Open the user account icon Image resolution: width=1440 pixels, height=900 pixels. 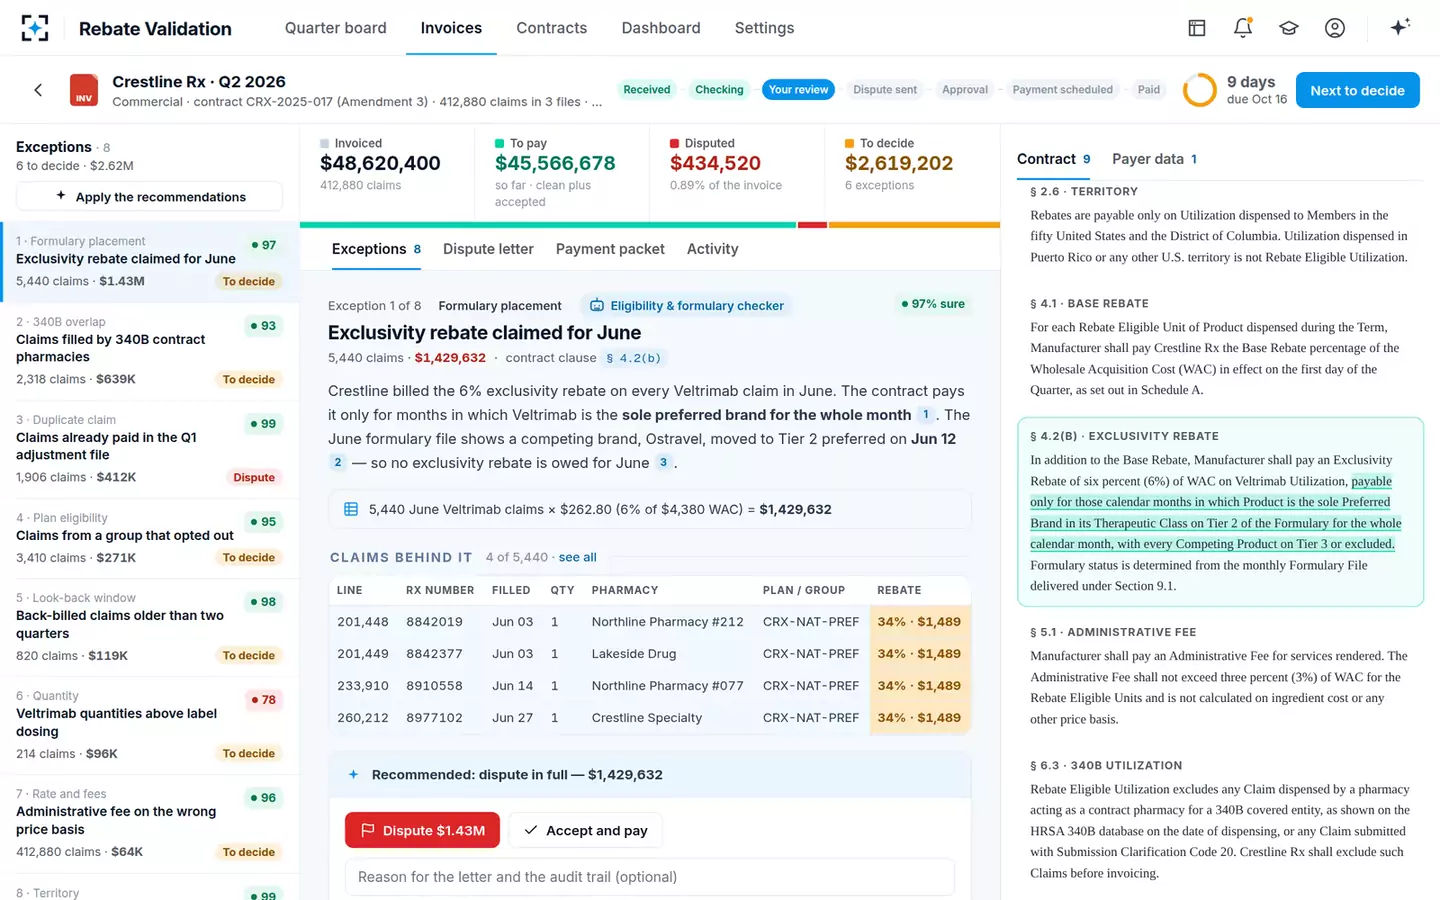(x=1334, y=28)
